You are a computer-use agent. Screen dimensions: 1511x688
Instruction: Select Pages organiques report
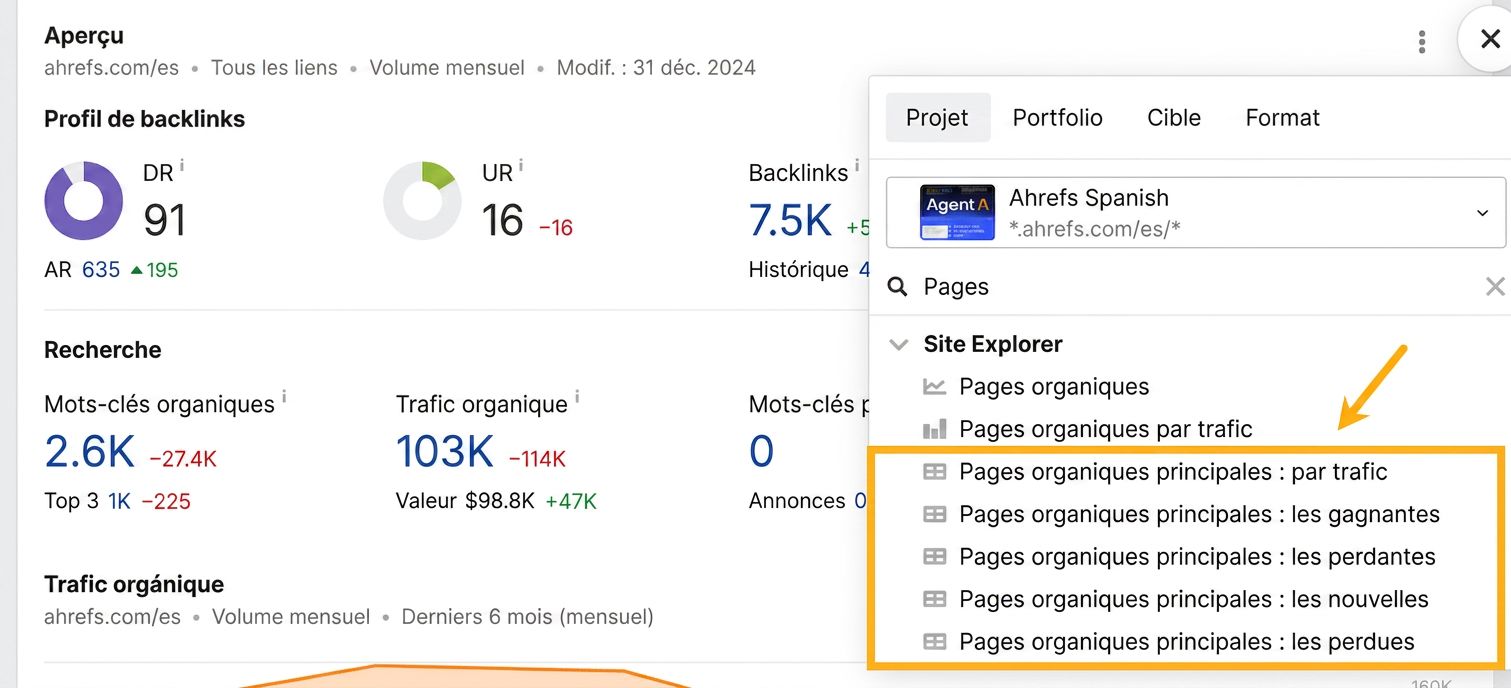click(x=1054, y=387)
